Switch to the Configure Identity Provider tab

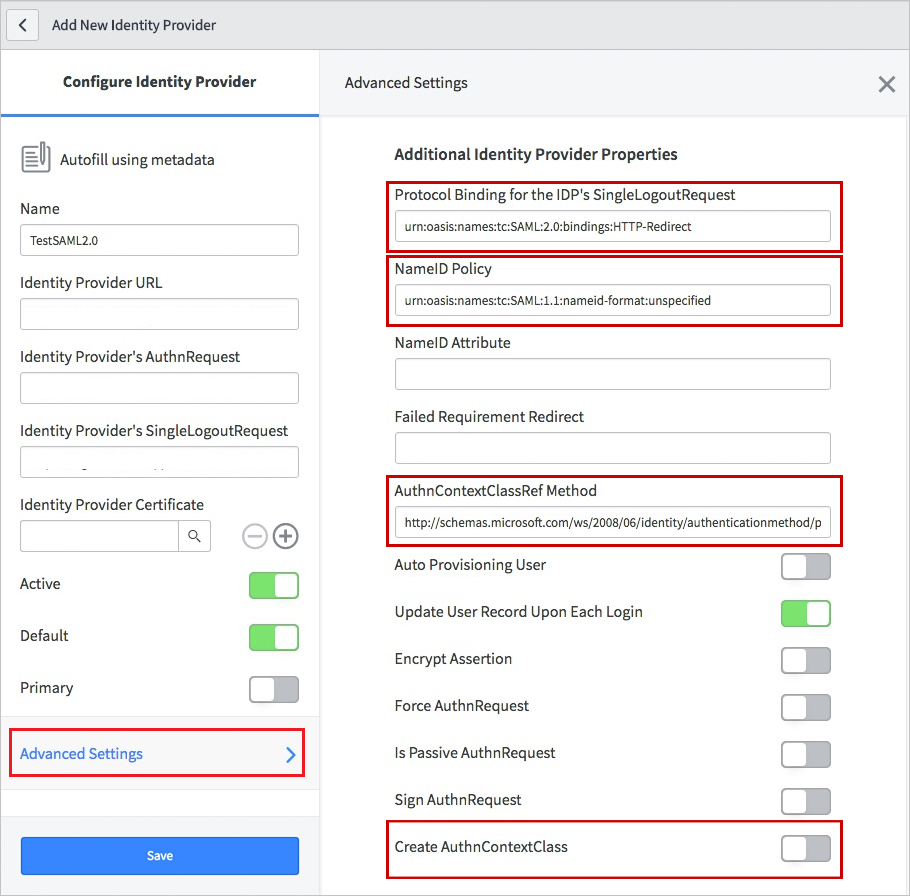click(x=159, y=81)
